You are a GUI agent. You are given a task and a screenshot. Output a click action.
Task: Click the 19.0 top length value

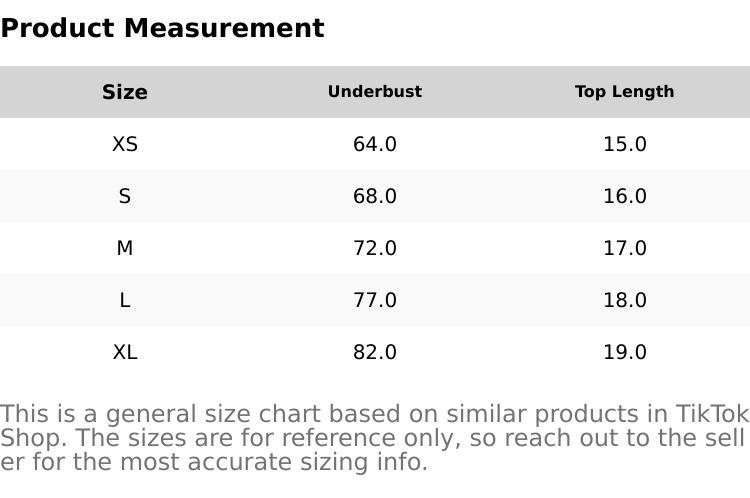[624, 352]
